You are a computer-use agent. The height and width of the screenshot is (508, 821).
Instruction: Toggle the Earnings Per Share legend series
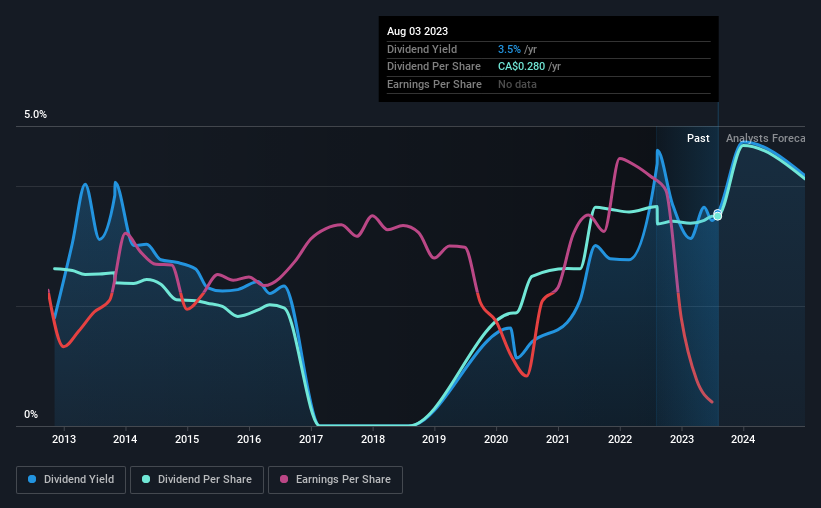point(335,480)
